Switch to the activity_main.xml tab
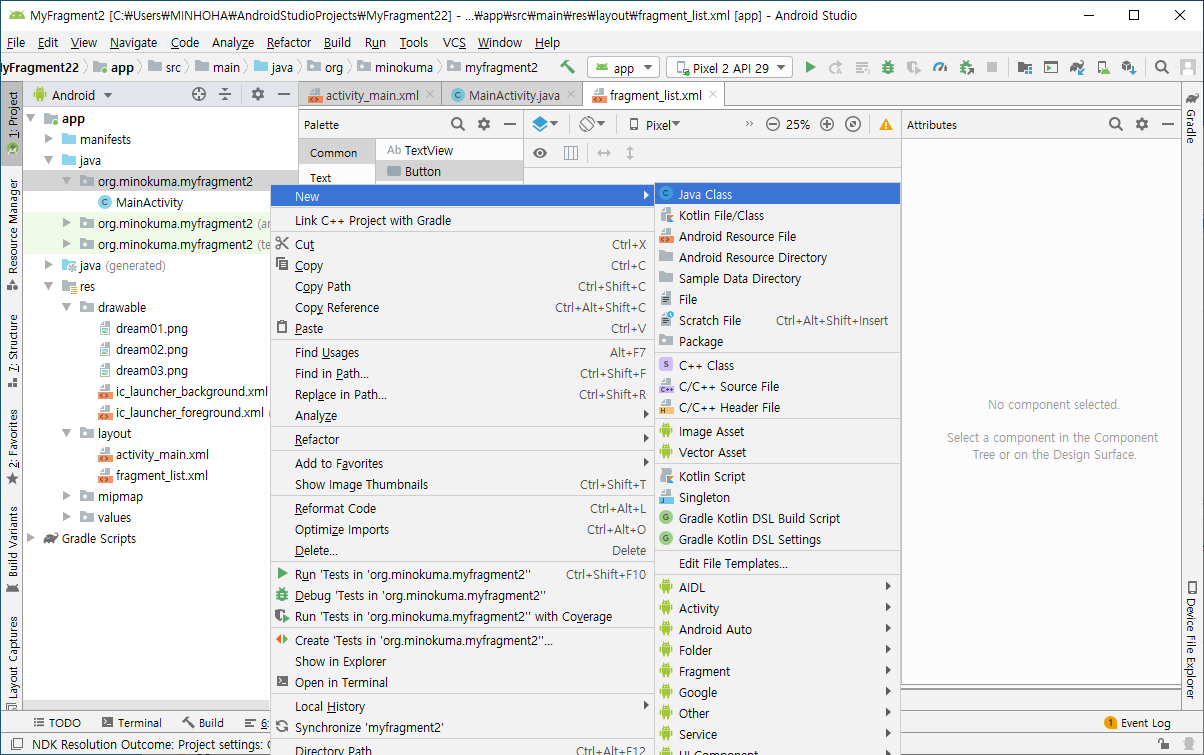Viewport: 1204px width, 755px height. coord(371,95)
